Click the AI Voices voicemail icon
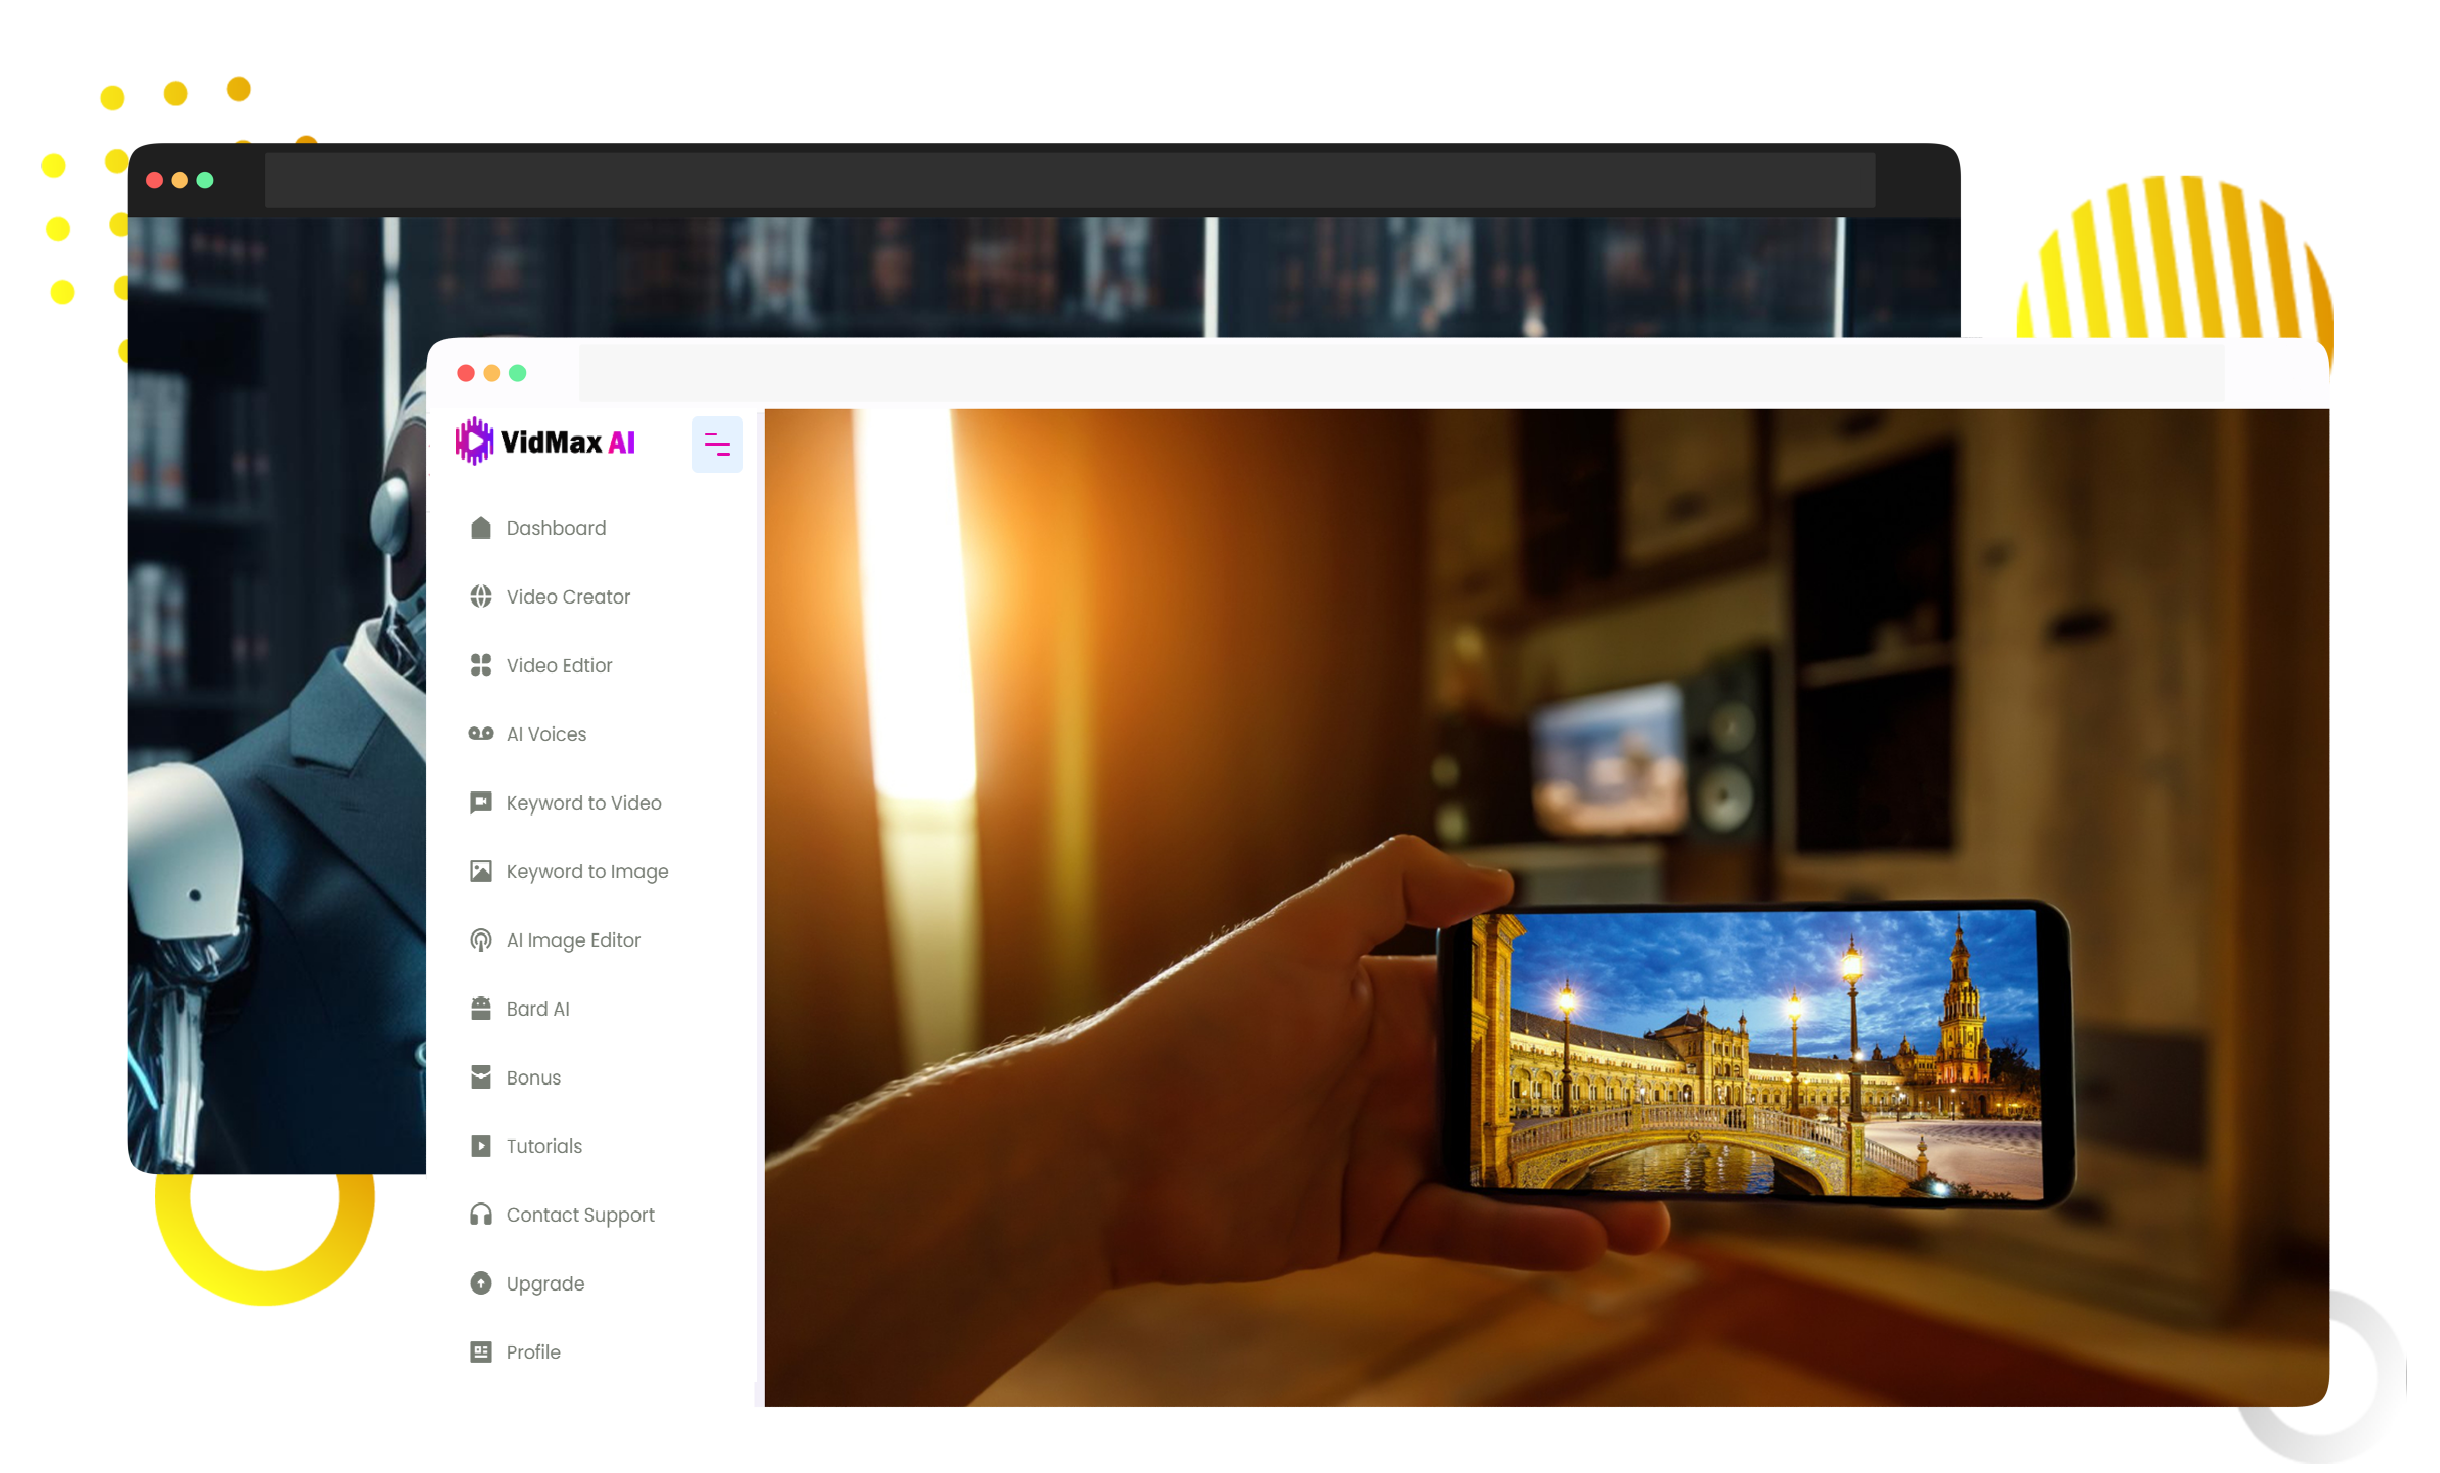The height and width of the screenshot is (1473, 2440). [480, 734]
